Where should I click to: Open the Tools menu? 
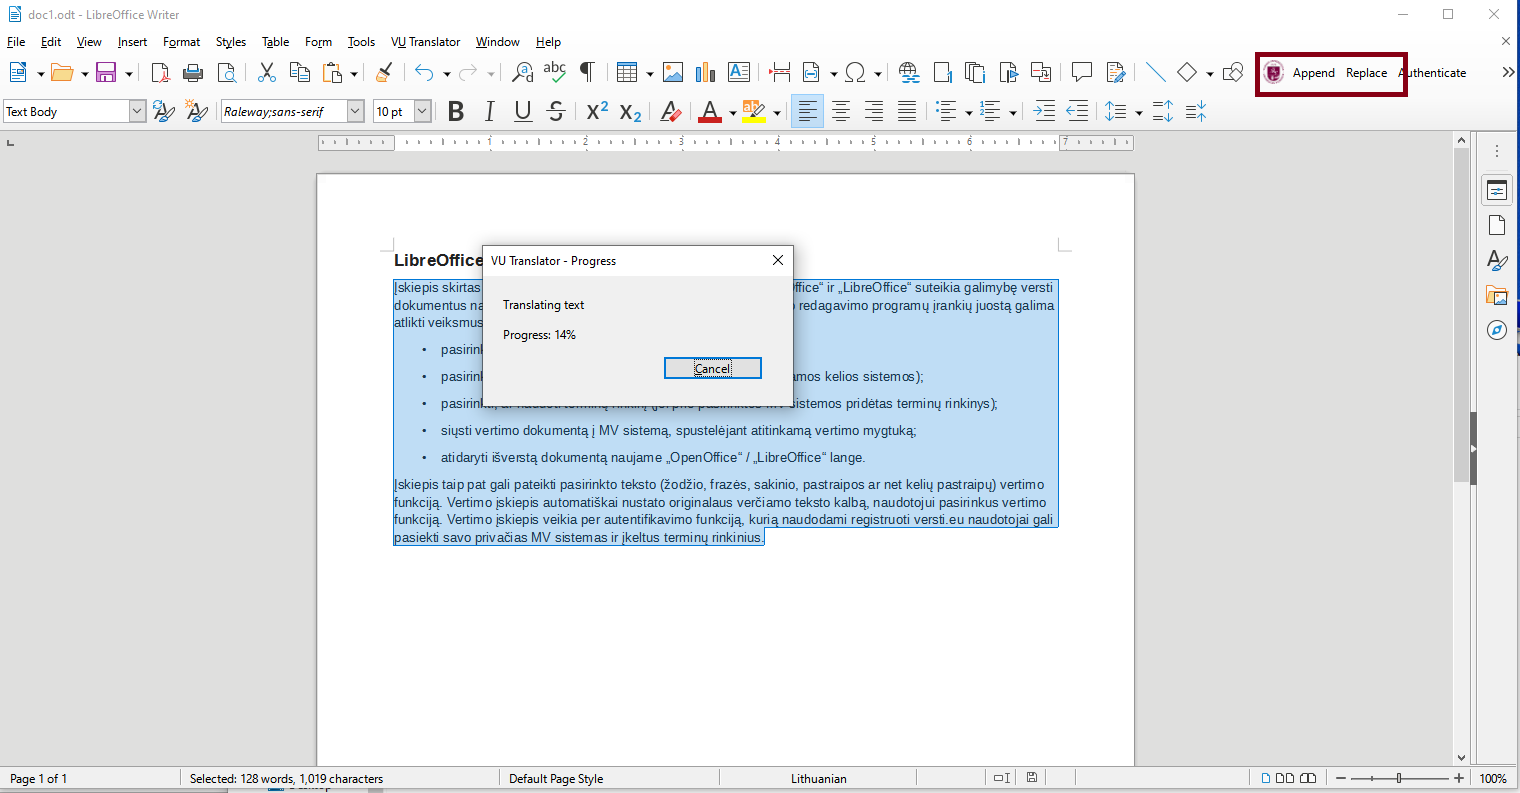click(x=361, y=42)
